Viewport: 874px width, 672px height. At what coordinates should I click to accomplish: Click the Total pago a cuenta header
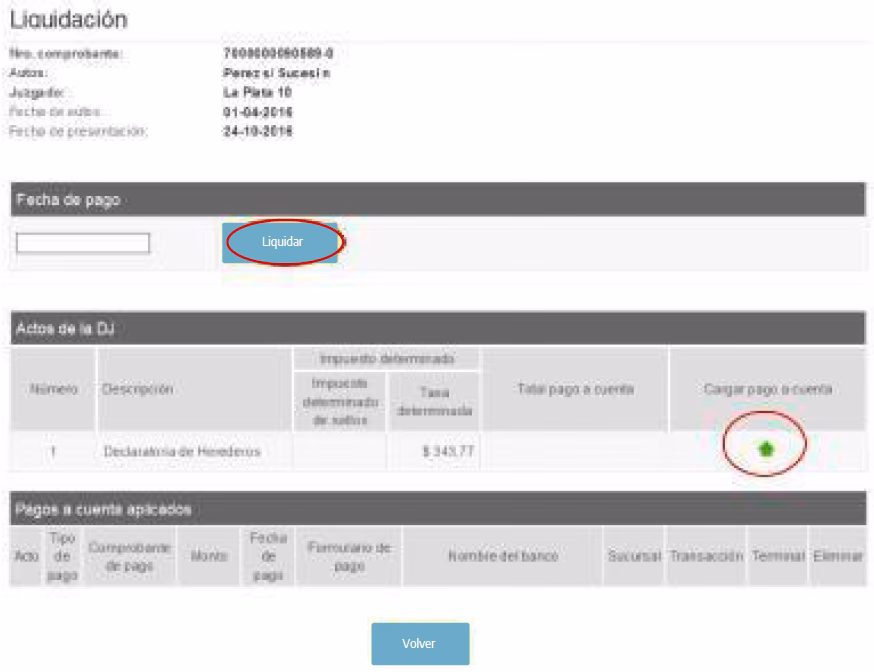[575, 389]
